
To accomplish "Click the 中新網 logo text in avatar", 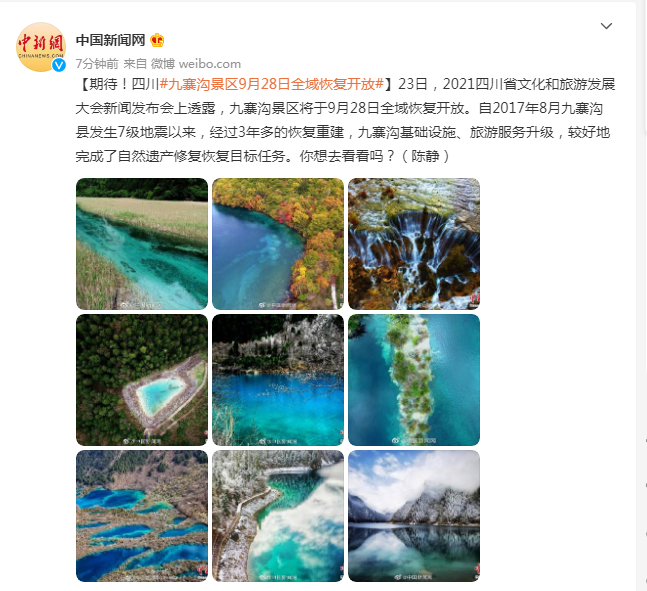I will point(41,43).
